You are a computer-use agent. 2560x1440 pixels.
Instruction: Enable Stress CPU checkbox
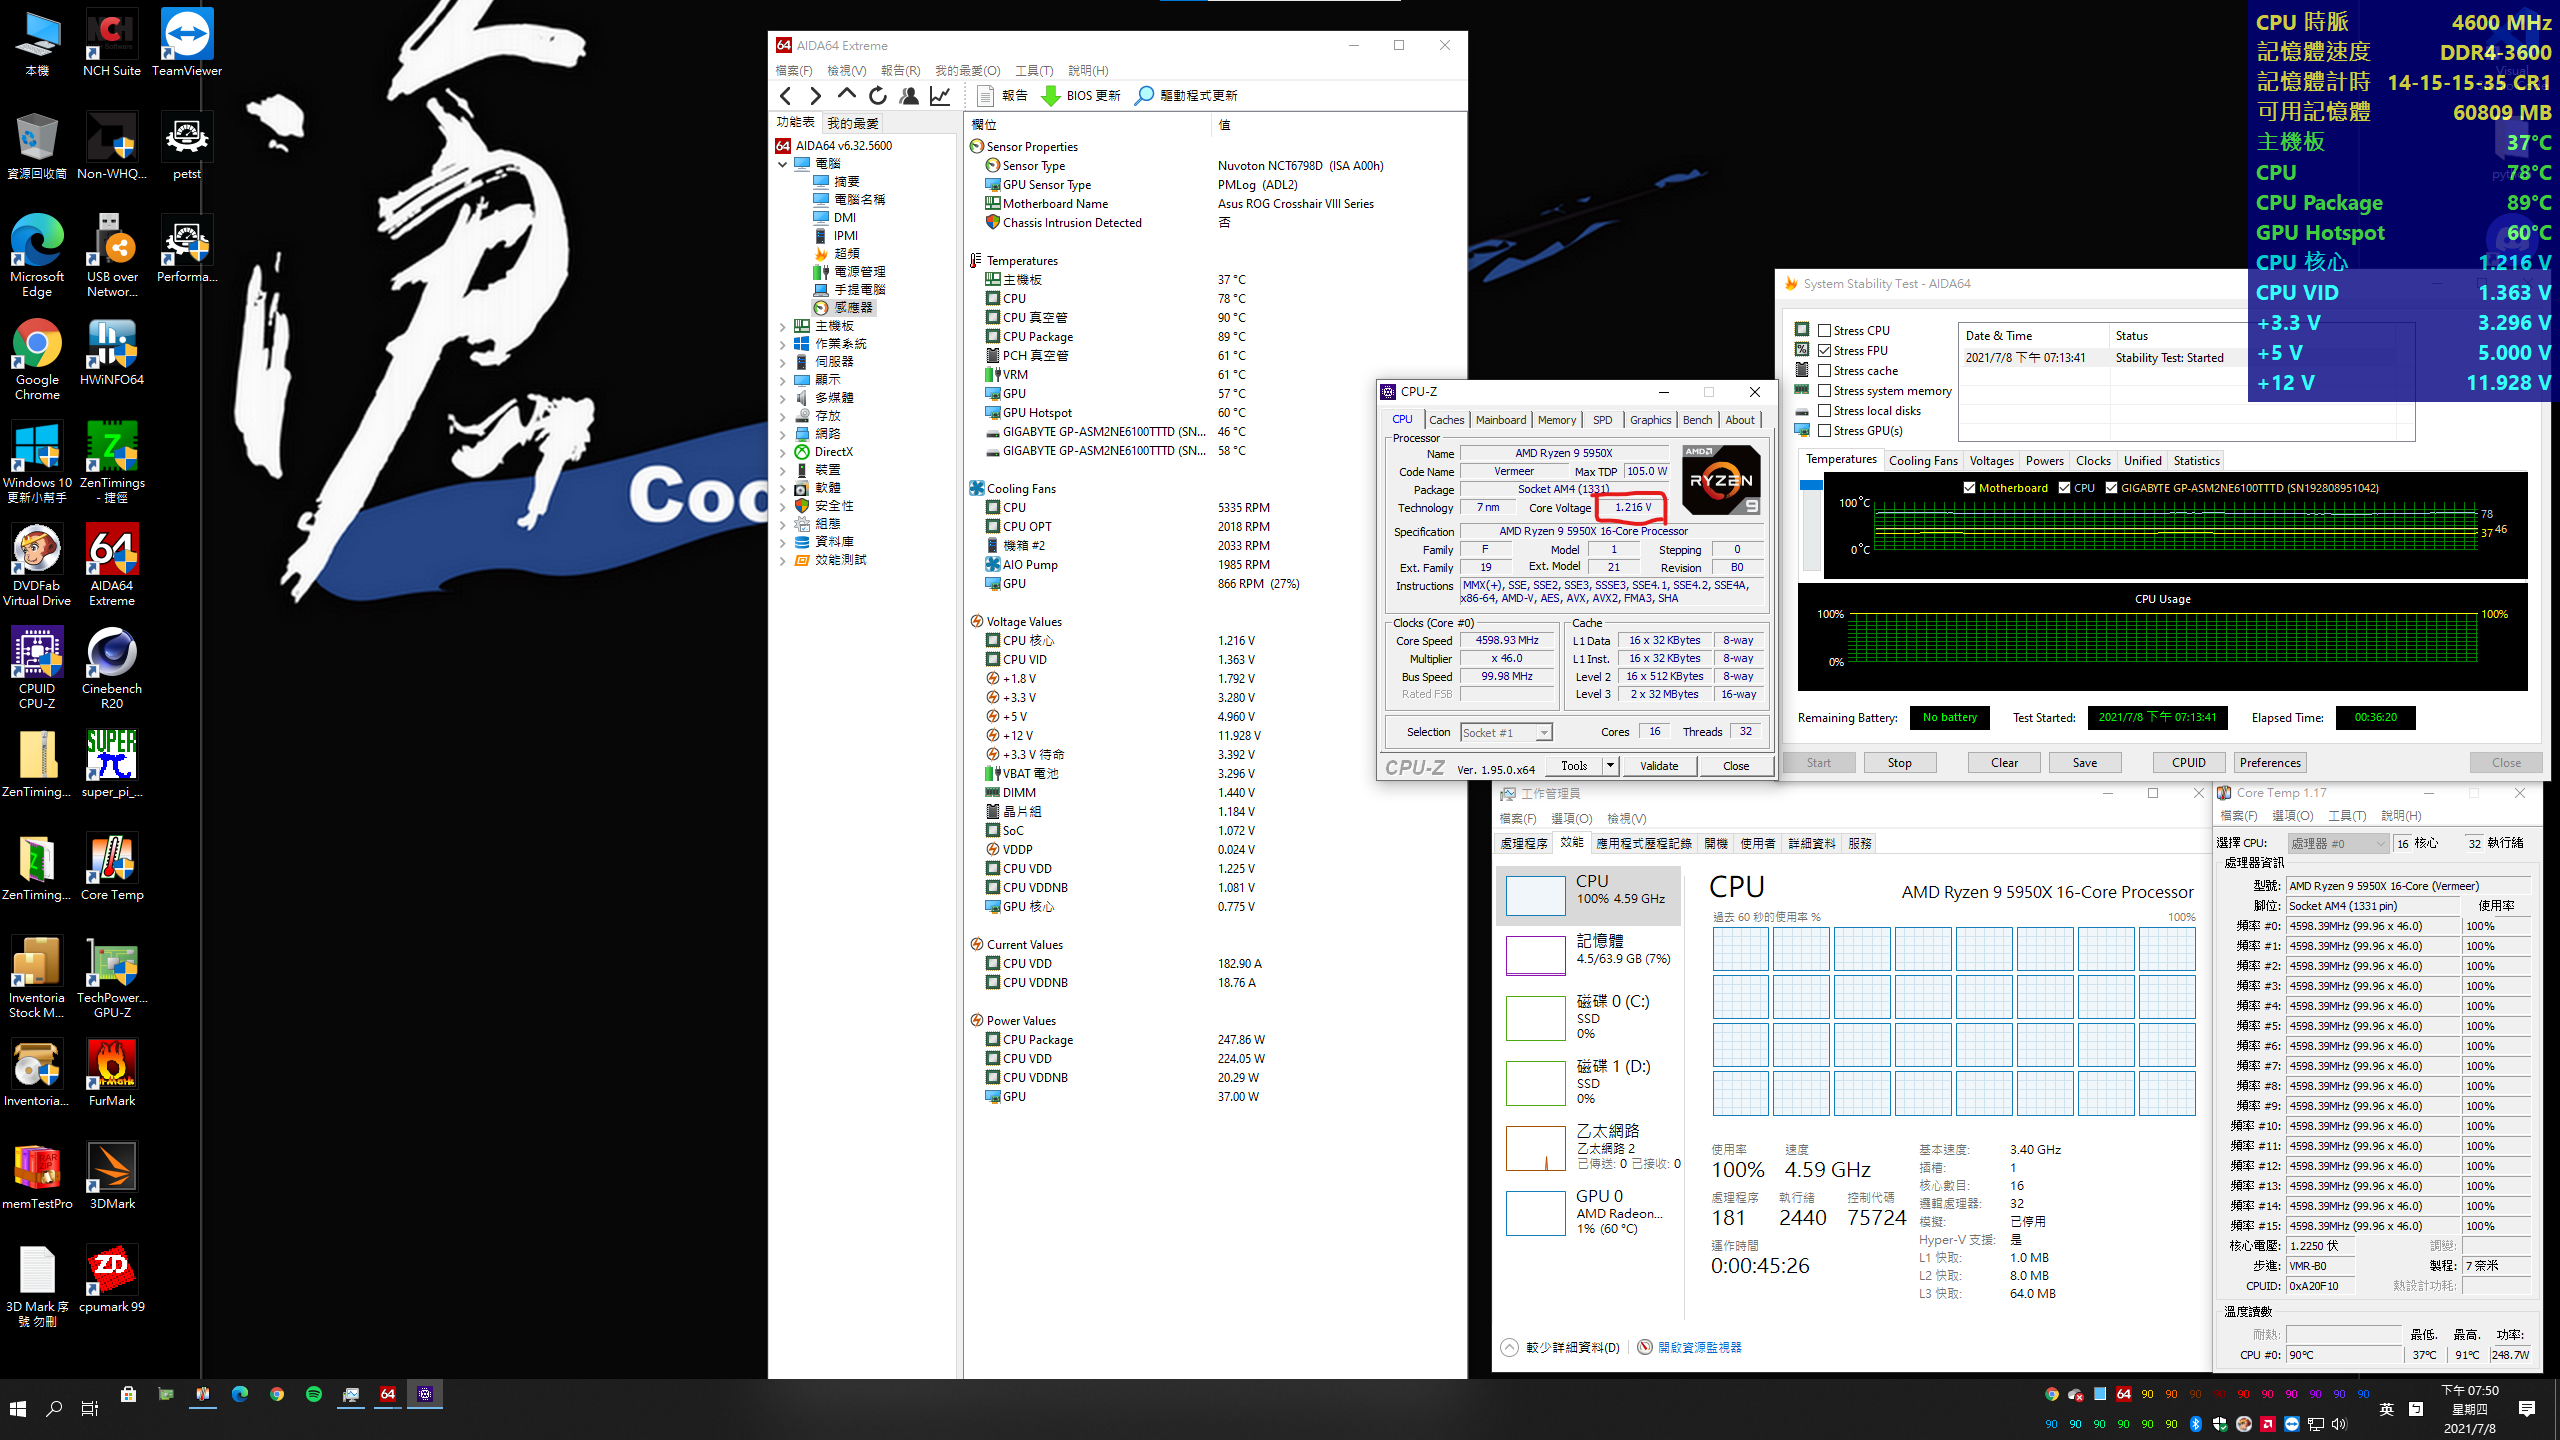(1825, 330)
